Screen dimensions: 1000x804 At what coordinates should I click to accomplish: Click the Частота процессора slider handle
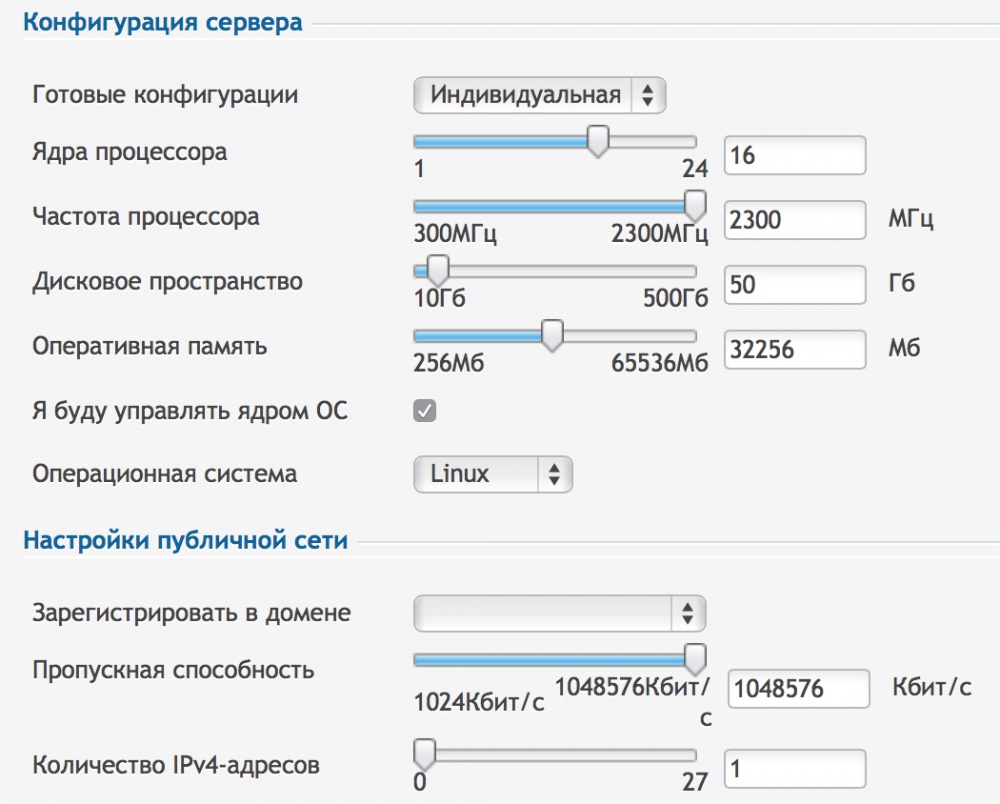pos(695,205)
